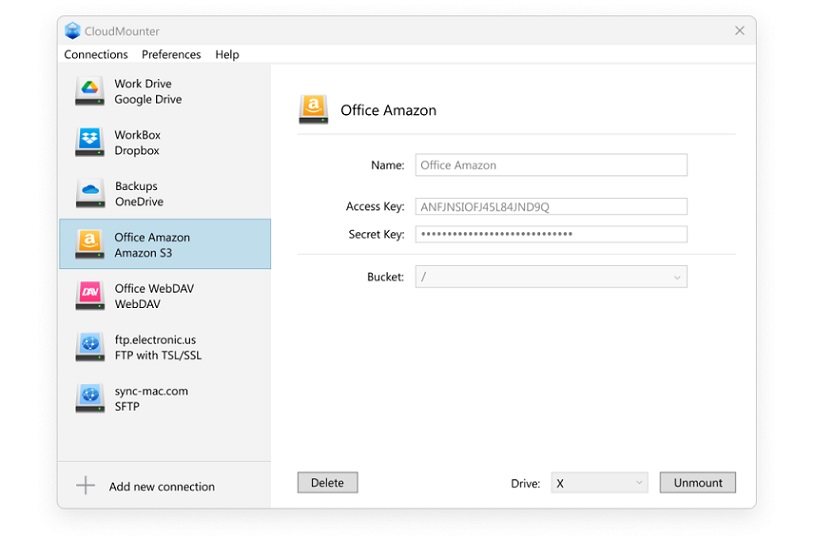Click the Unmount button
Screen dimensions: 814x540
tap(698, 482)
